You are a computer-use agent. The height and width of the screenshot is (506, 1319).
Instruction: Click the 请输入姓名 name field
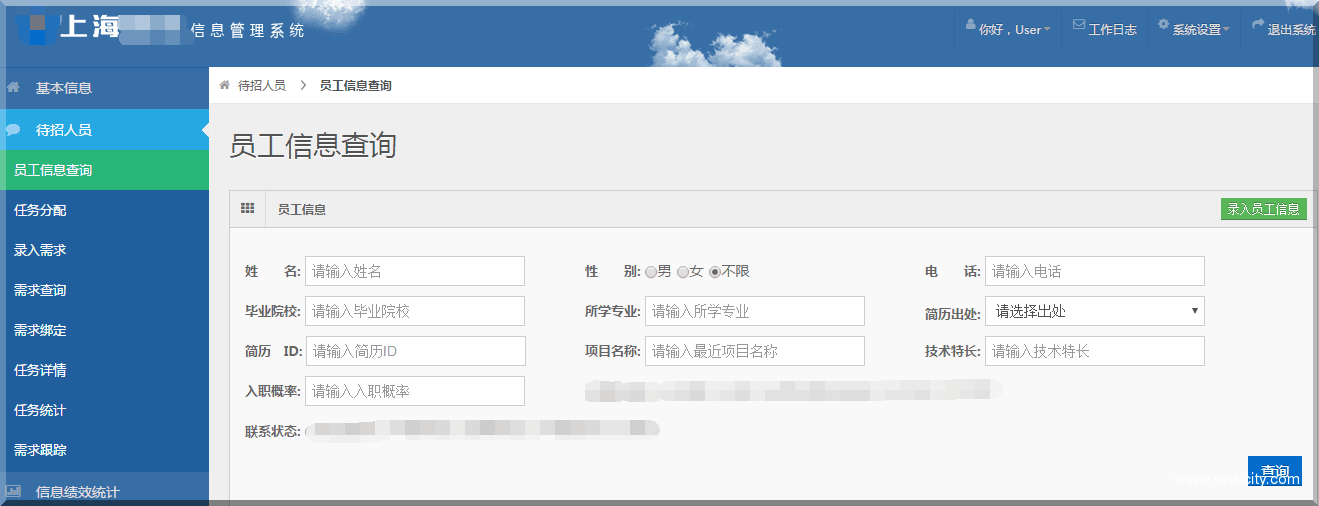coord(415,271)
